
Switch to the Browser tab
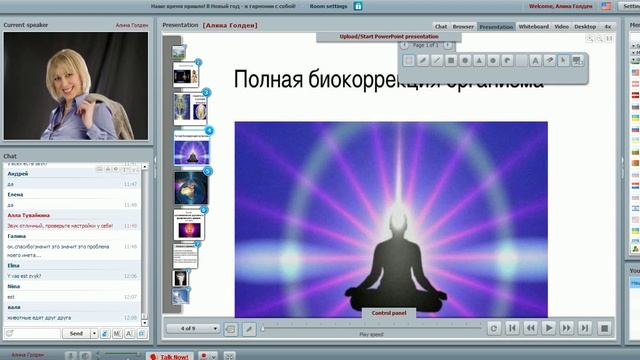(x=463, y=27)
